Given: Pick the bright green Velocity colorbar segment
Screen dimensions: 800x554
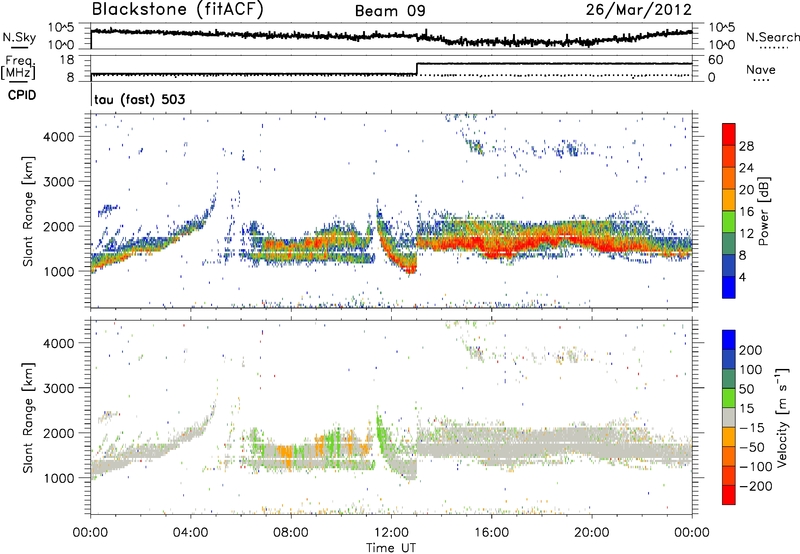Looking at the screenshot, I should tap(729, 398).
